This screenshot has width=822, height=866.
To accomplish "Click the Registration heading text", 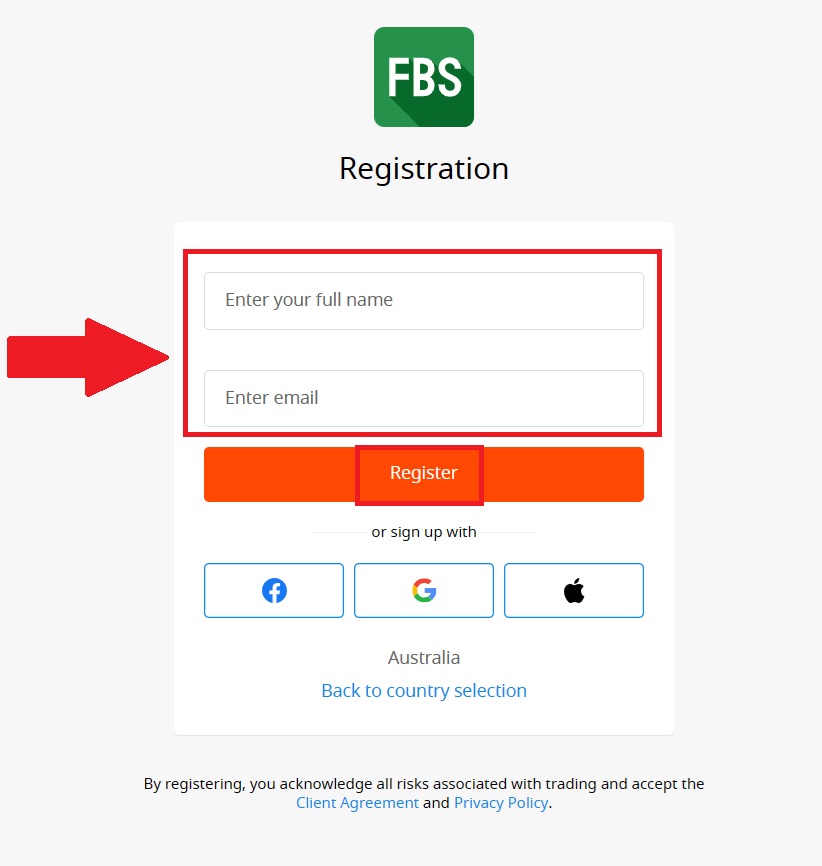I will [424, 168].
